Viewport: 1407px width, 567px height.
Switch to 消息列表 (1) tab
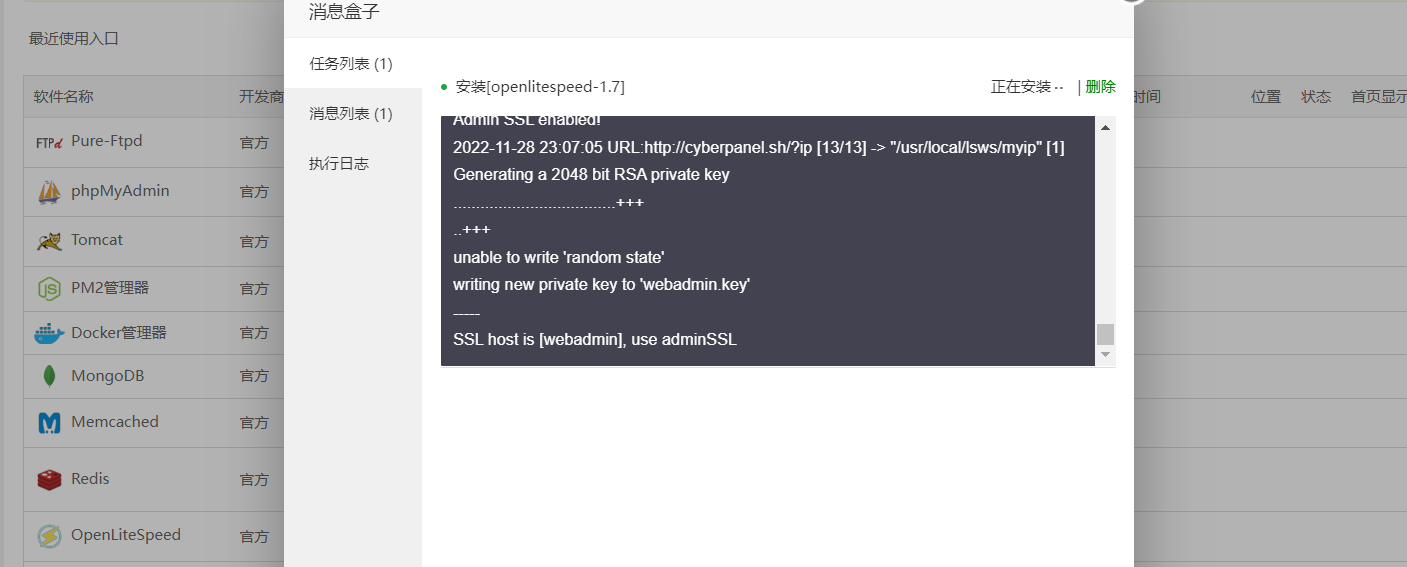pos(350,114)
